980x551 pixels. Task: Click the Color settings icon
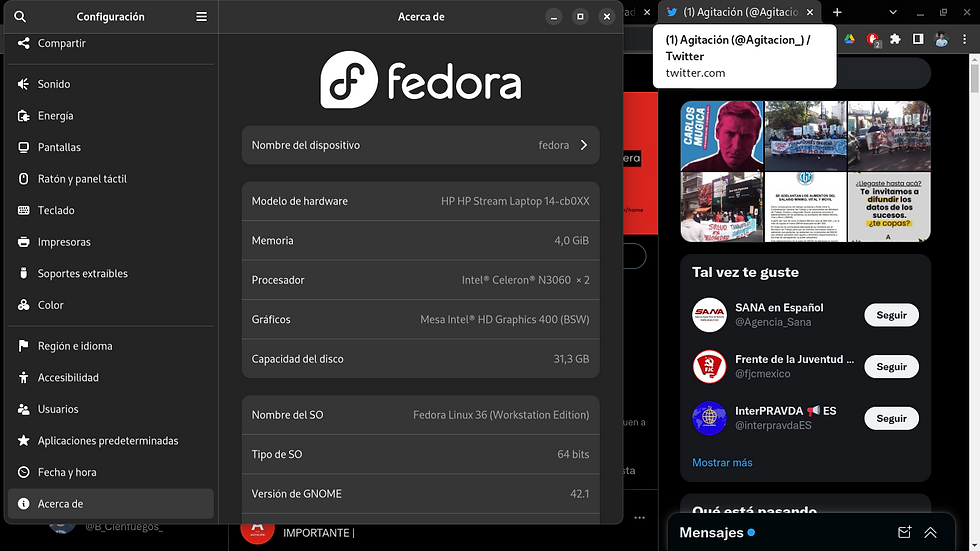pyautogui.click(x=23, y=305)
